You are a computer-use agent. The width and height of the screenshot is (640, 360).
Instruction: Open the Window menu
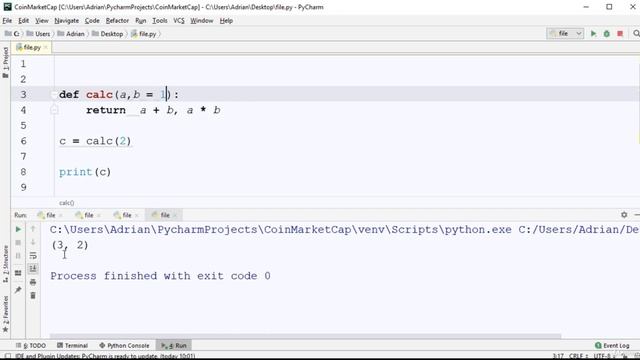tap(202, 20)
